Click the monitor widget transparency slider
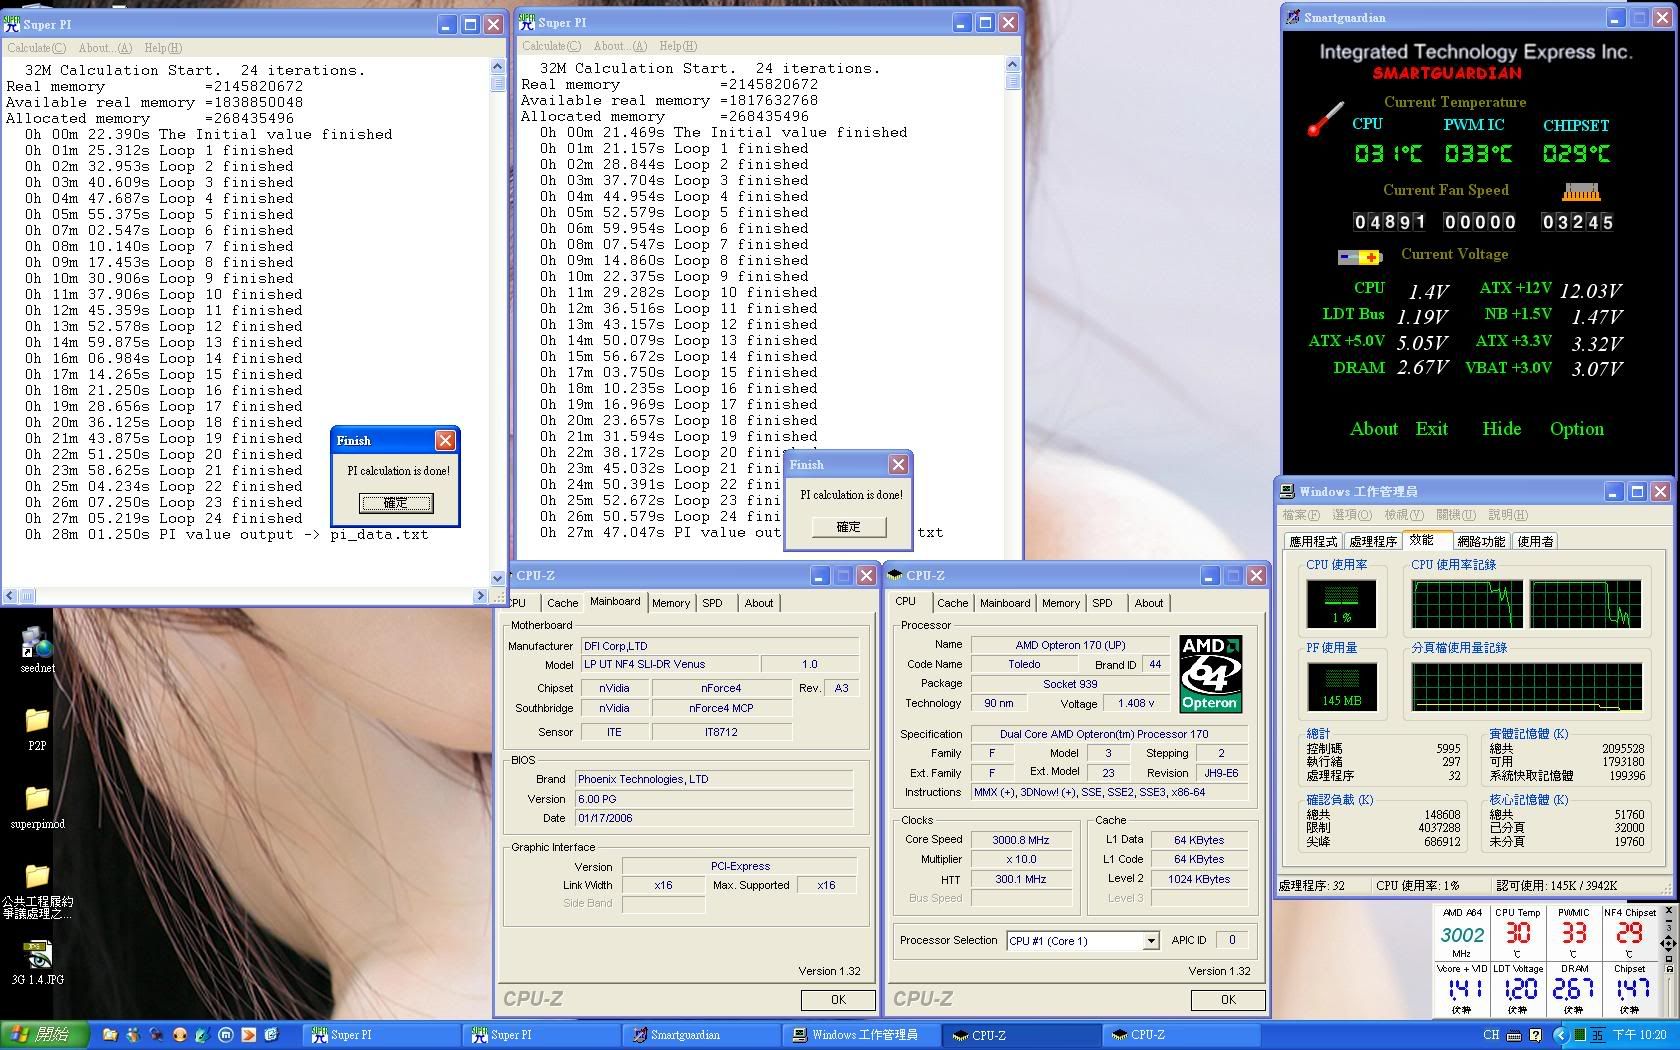1680x1050 pixels. point(1669,997)
